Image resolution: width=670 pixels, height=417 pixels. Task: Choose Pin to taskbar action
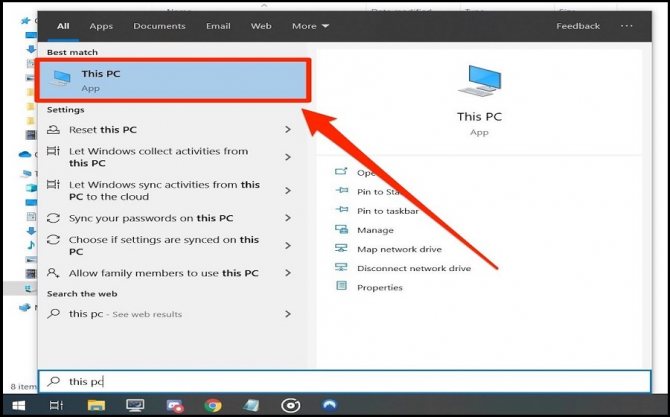388,211
